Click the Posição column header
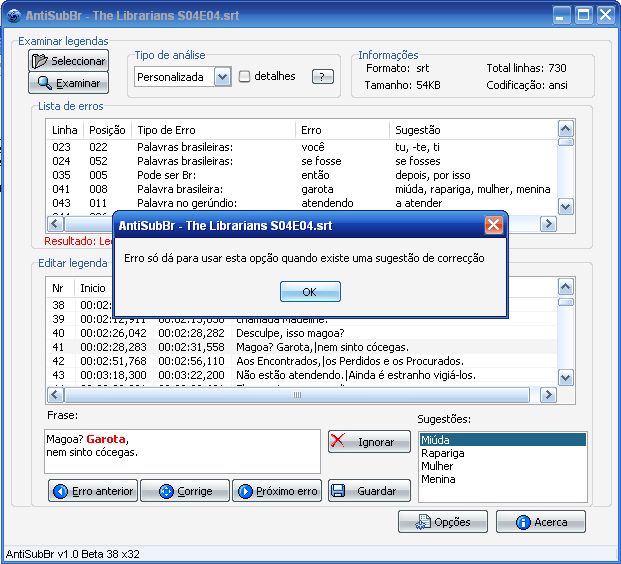621x564 pixels. (107, 130)
